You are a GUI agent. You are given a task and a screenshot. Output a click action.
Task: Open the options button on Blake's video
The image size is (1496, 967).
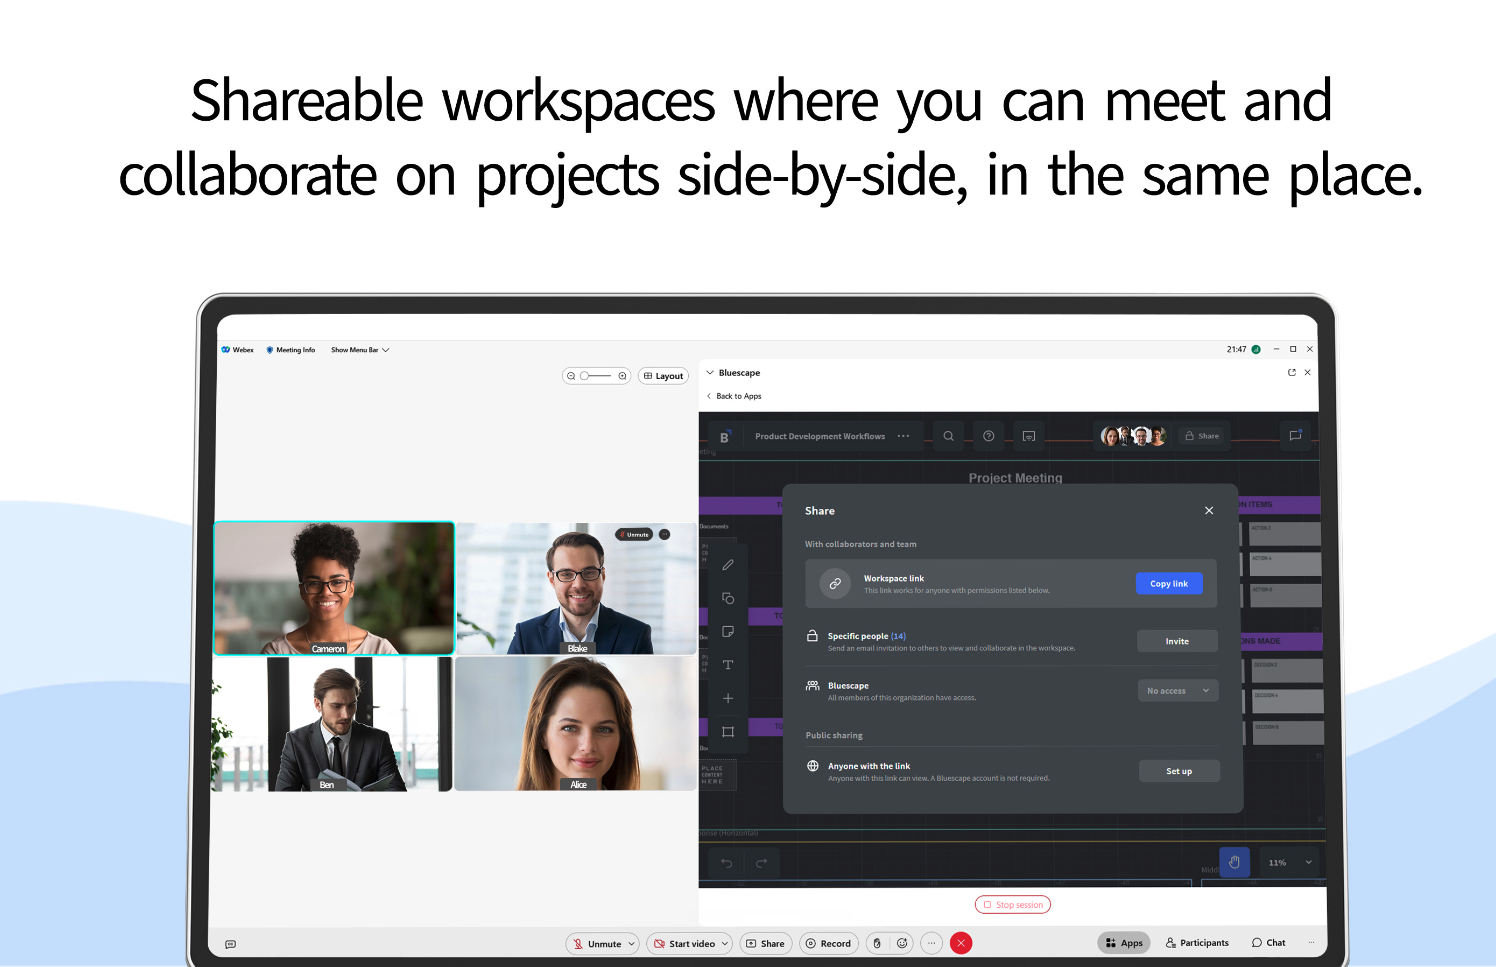pyautogui.click(x=665, y=535)
